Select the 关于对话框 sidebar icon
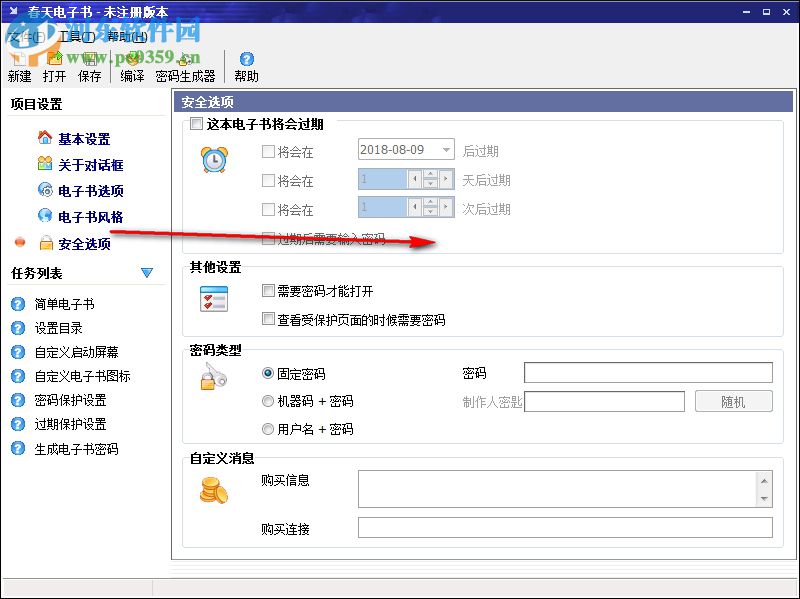 point(45,163)
